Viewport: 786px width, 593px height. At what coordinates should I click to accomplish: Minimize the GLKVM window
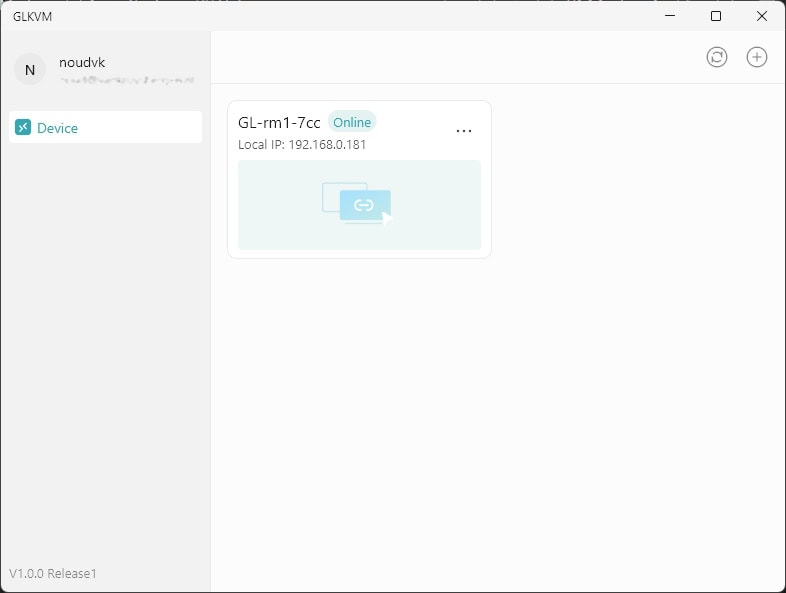(x=669, y=15)
